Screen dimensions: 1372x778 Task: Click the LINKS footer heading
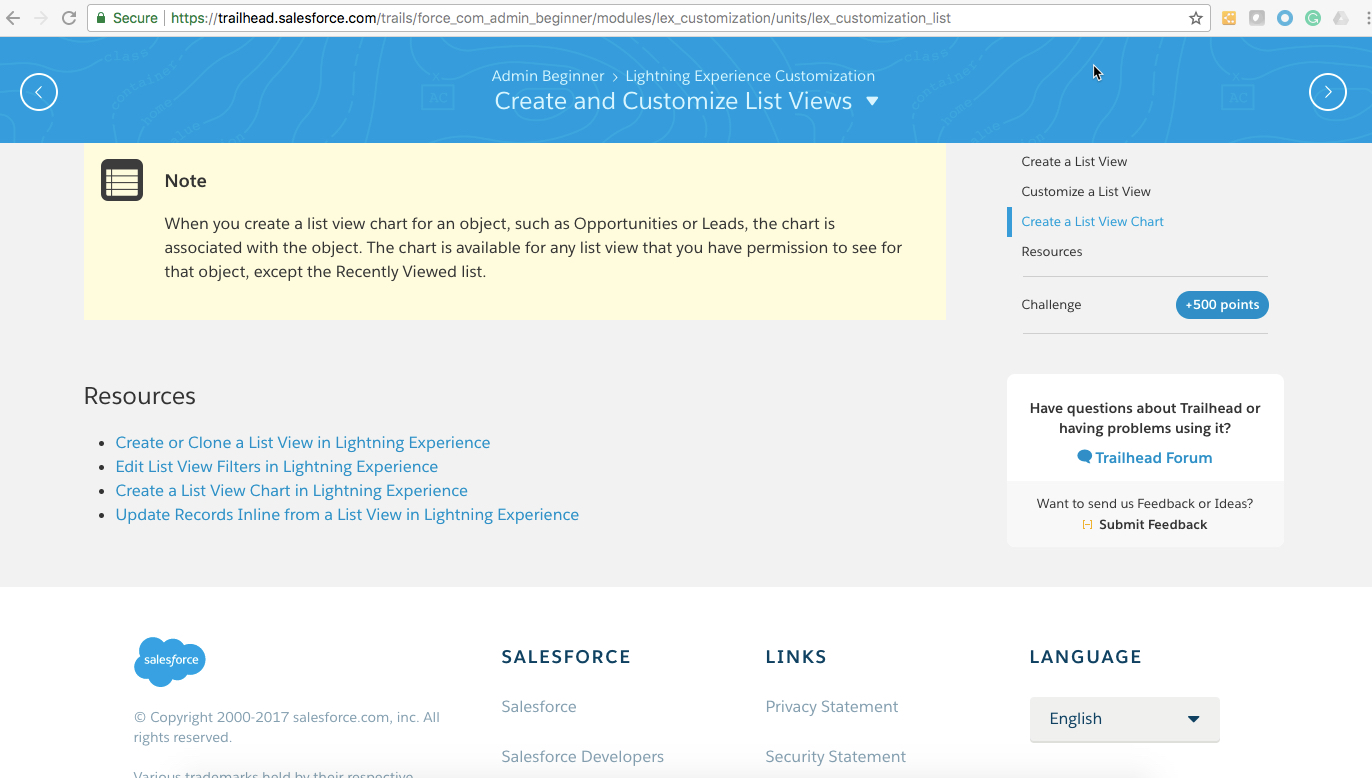(796, 657)
